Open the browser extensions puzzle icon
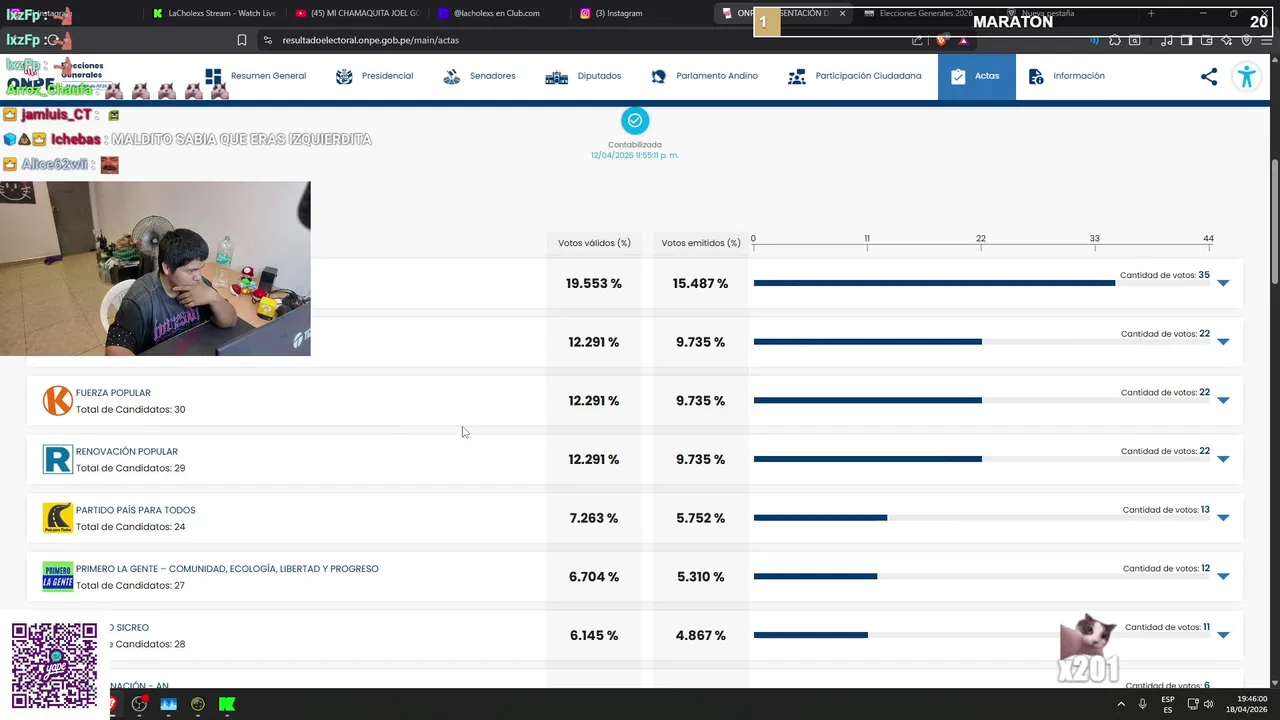 [x=1115, y=40]
